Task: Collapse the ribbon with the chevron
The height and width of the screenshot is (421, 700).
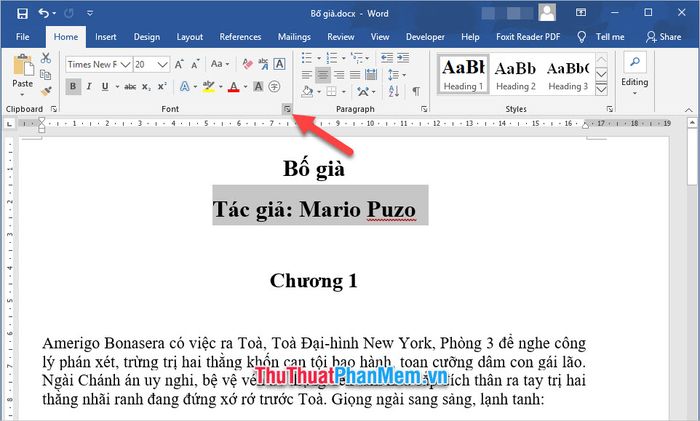Action: pos(689,110)
